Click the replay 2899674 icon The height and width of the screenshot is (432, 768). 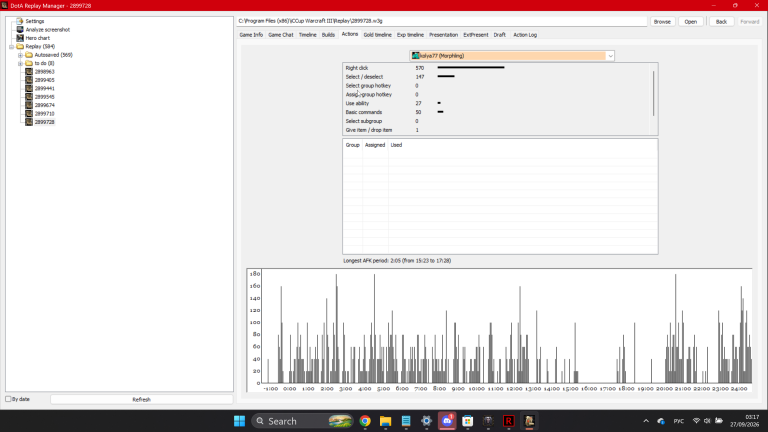[x=29, y=105]
